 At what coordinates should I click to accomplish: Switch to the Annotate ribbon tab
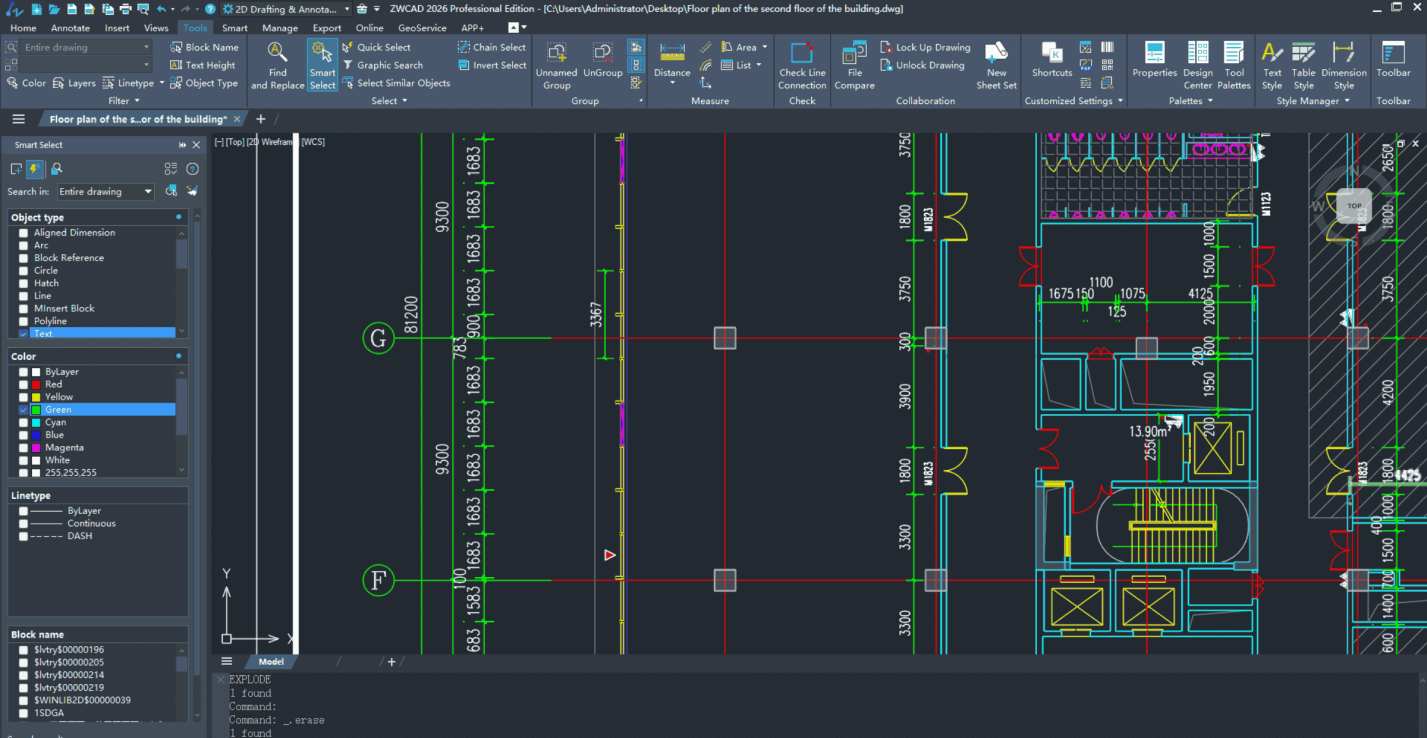tap(70, 28)
